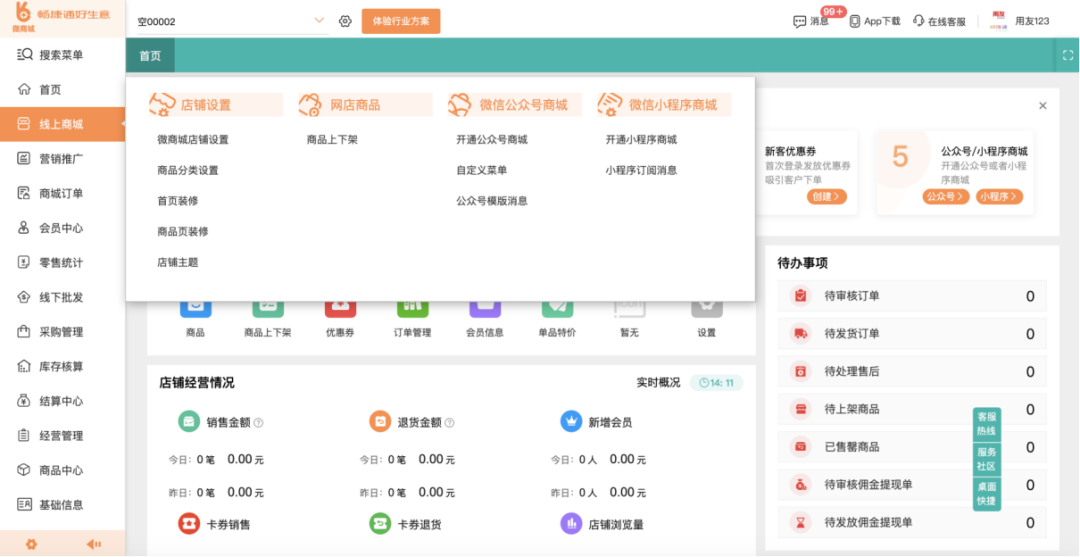The width and height of the screenshot is (1080, 557).
Task: Click the 单品特价 shortcut icon
Action: 557,308
